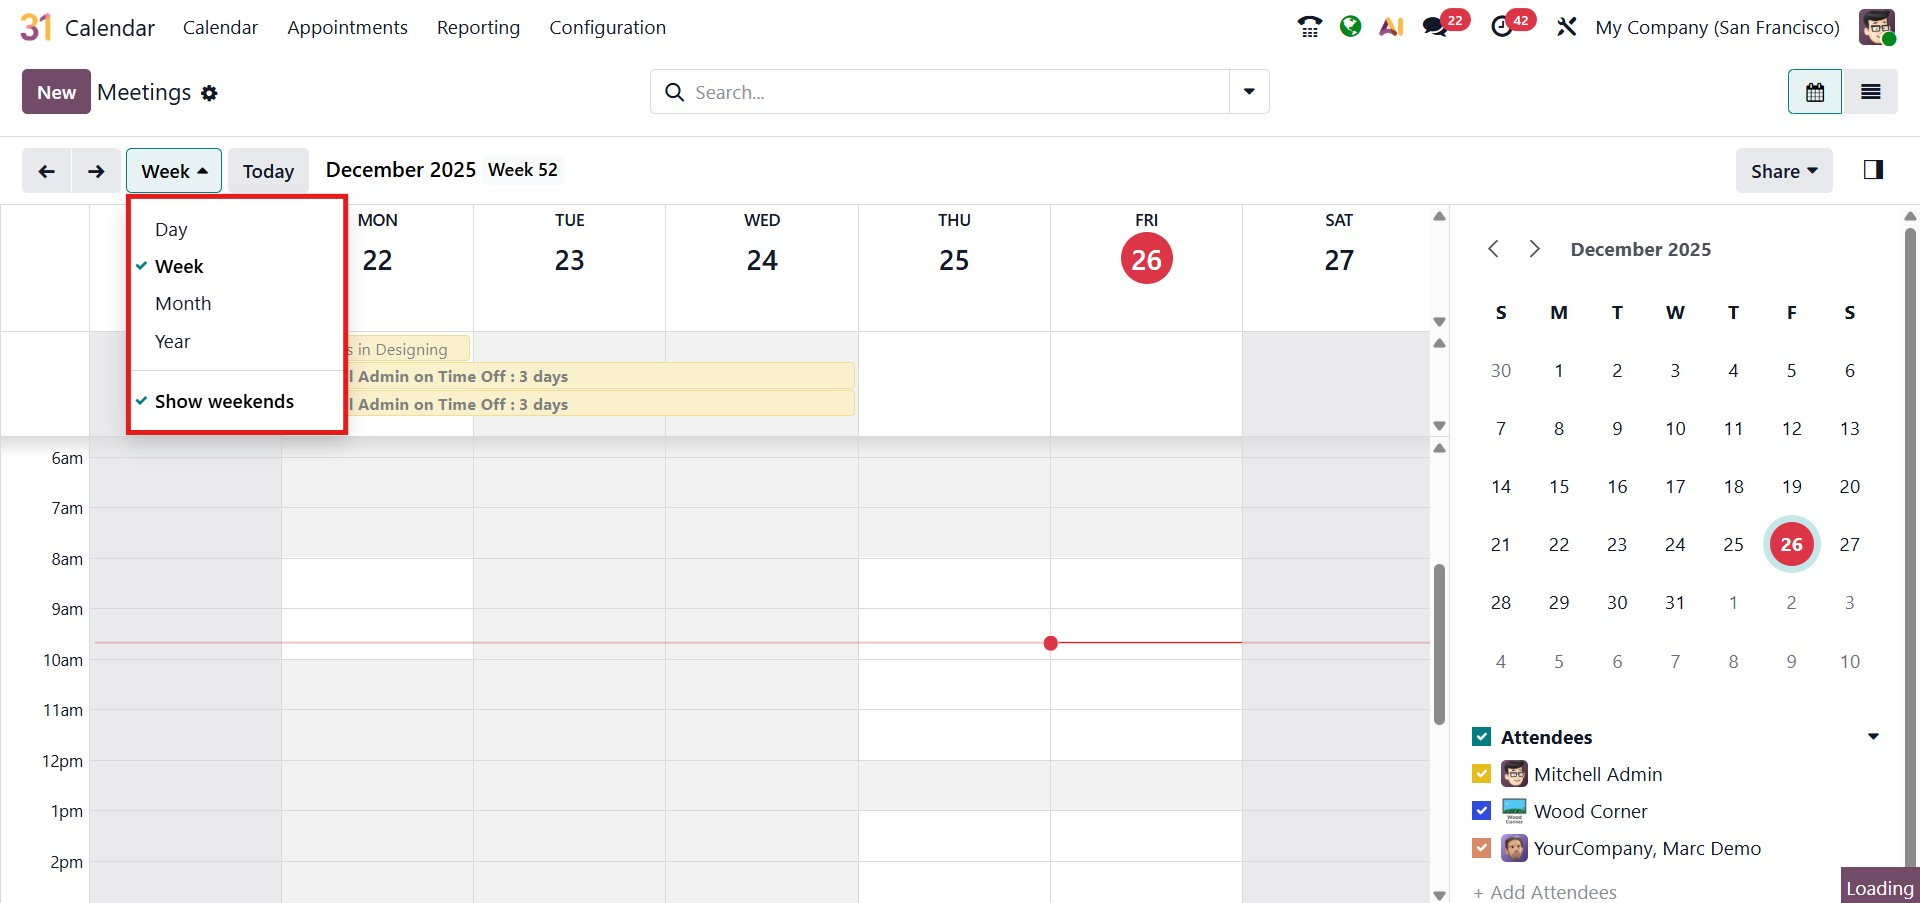Viewport: 1920px width, 903px height.
Task: Toggle Show weekends option
Action: (x=224, y=401)
